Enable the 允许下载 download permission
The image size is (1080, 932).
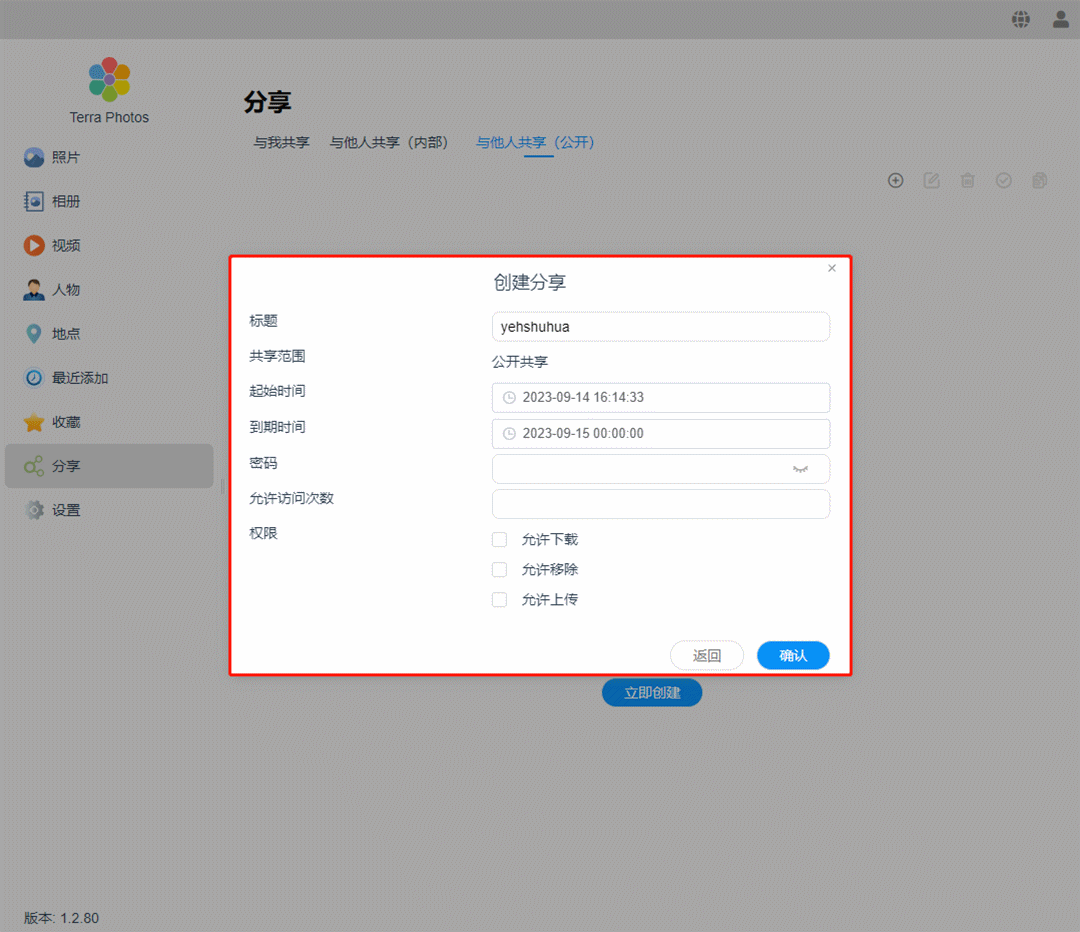499,539
